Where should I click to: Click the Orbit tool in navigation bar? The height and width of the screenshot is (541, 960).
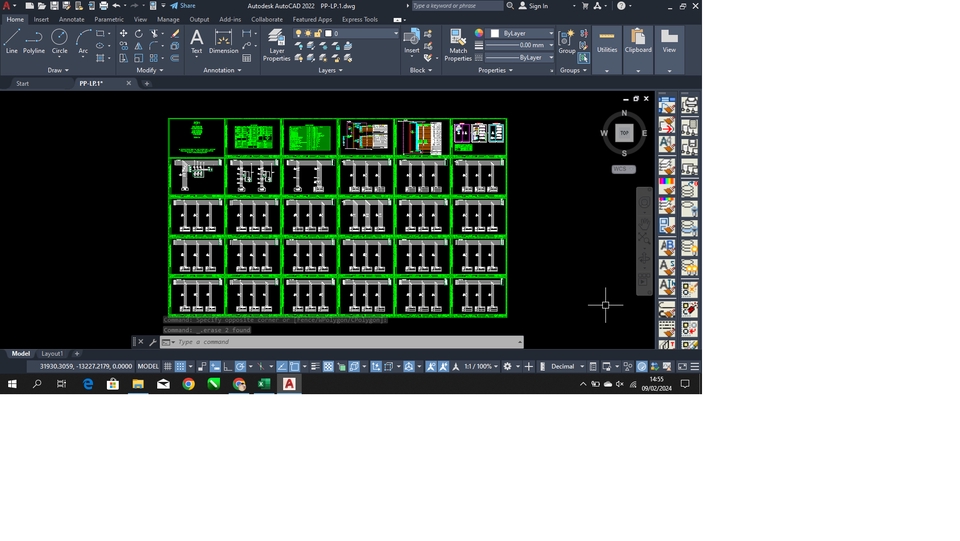pyautogui.click(x=644, y=259)
